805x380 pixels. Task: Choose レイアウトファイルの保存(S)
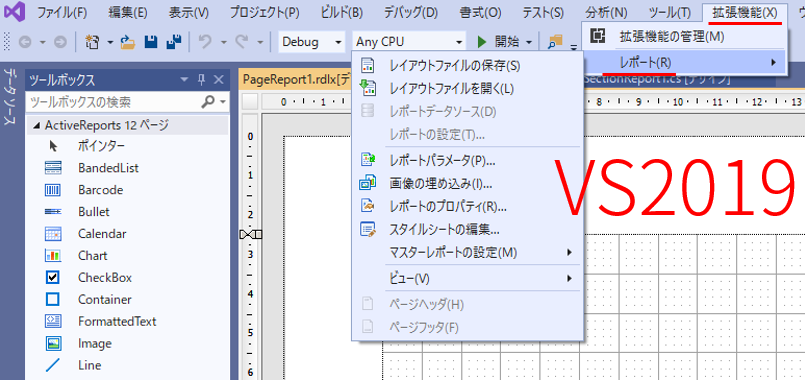467,66
